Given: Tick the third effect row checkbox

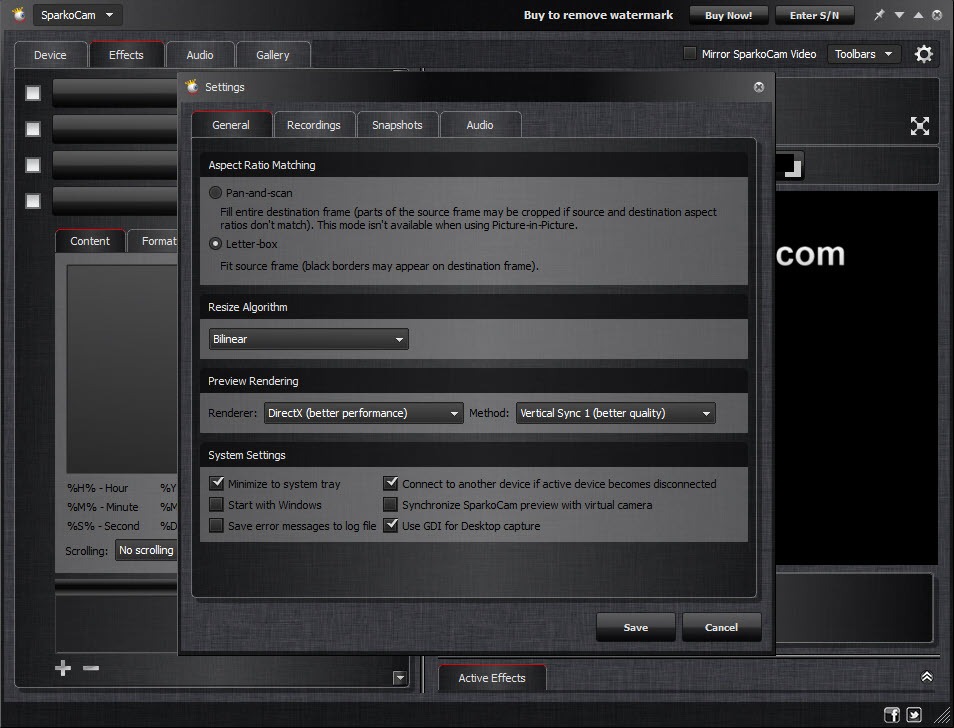Looking at the screenshot, I should (x=33, y=165).
